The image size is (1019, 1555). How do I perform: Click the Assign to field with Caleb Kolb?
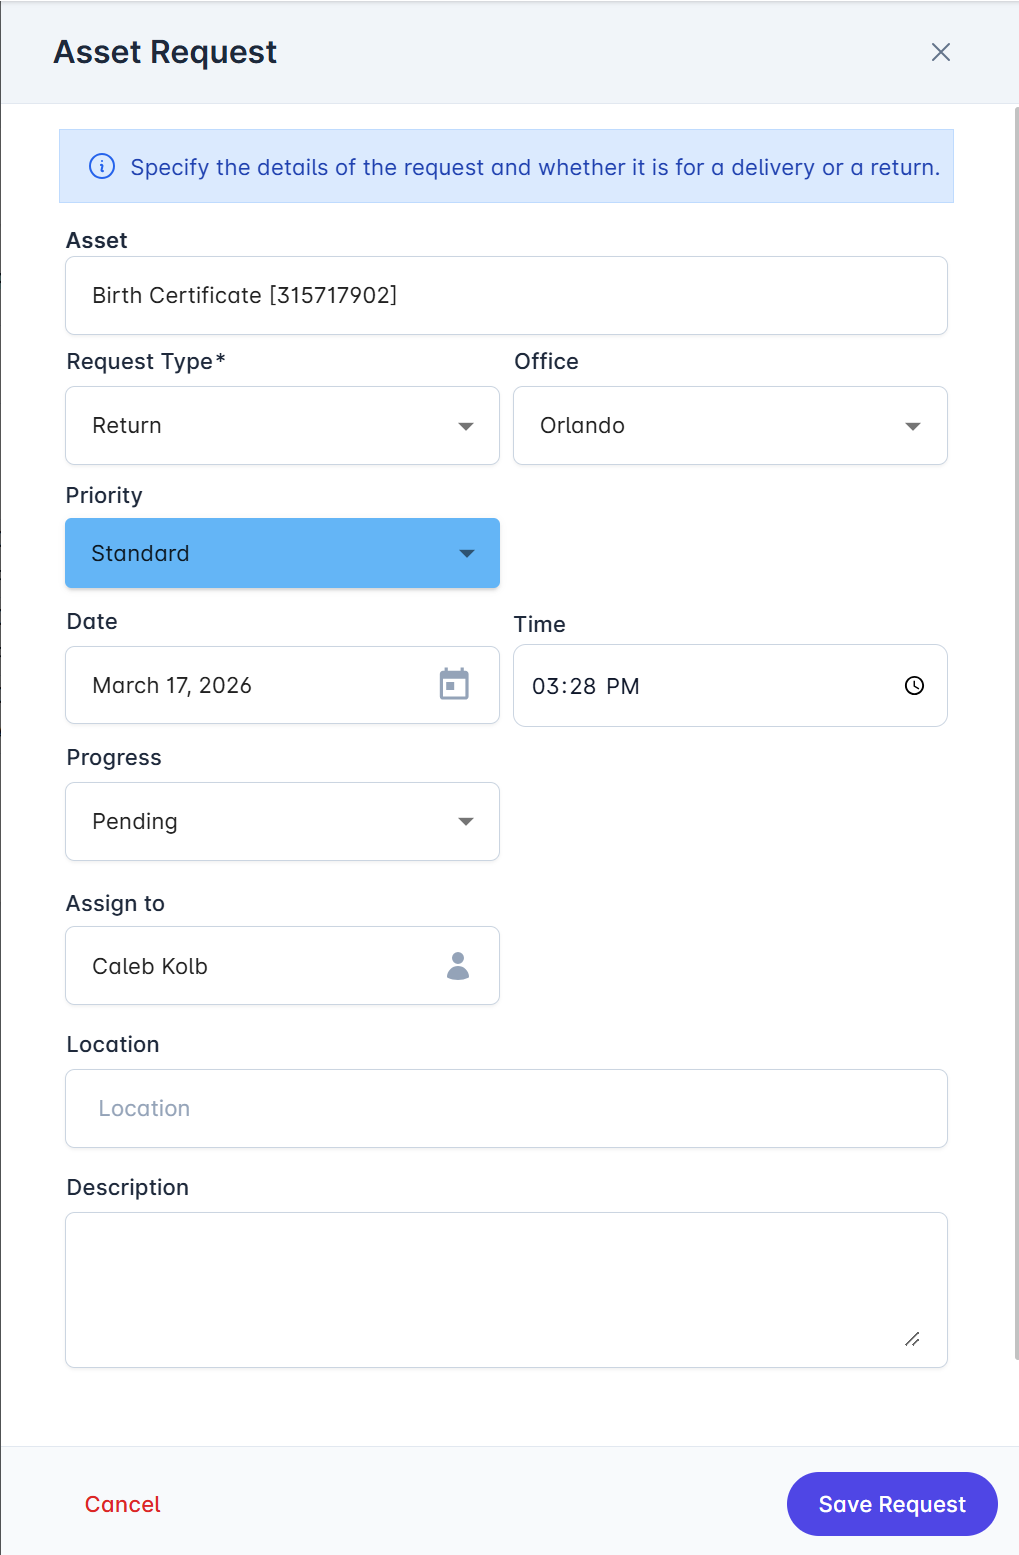pos(250,966)
